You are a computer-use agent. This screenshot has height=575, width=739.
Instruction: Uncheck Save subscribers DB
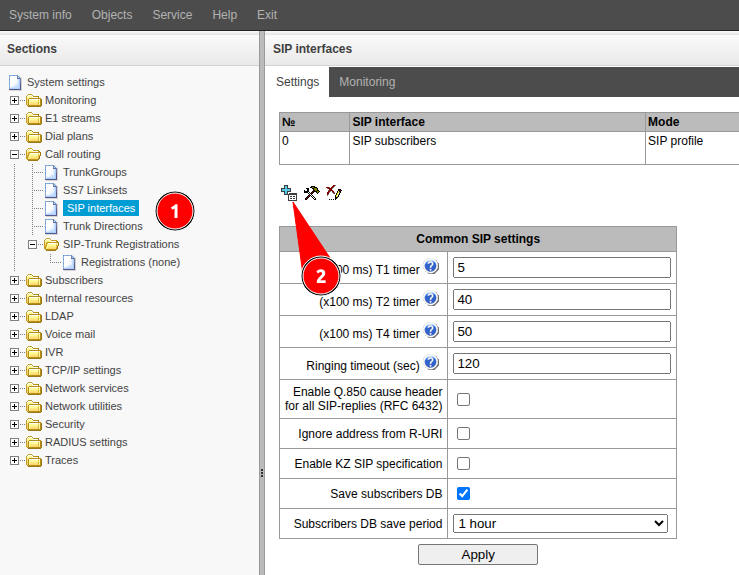tap(463, 493)
